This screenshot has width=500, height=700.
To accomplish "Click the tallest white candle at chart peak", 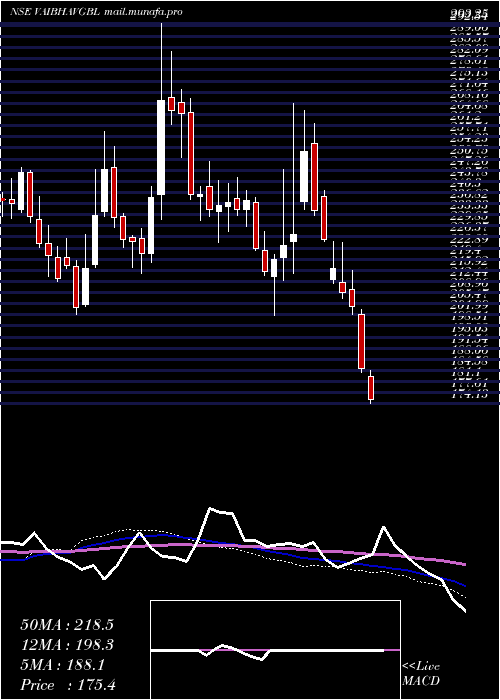I will click(x=161, y=147).
